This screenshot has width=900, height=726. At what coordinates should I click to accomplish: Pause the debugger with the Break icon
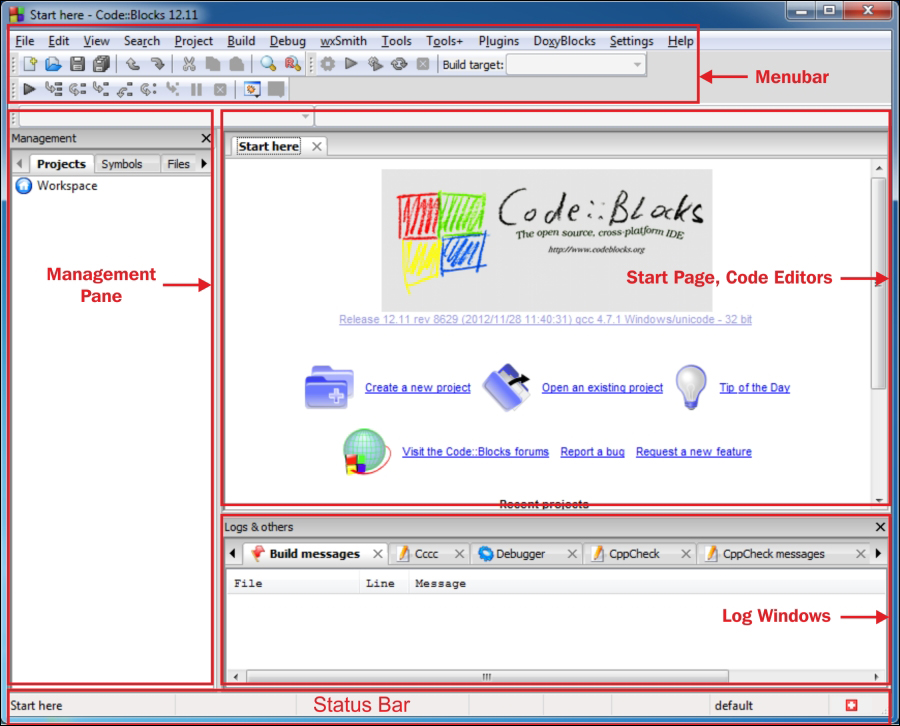[196, 89]
